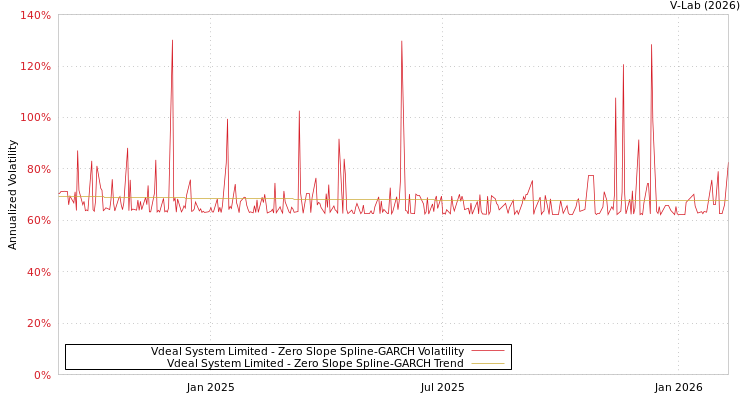The image size is (750, 400).
Task: Select the 60% y-axis label
Action: click(x=39, y=221)
